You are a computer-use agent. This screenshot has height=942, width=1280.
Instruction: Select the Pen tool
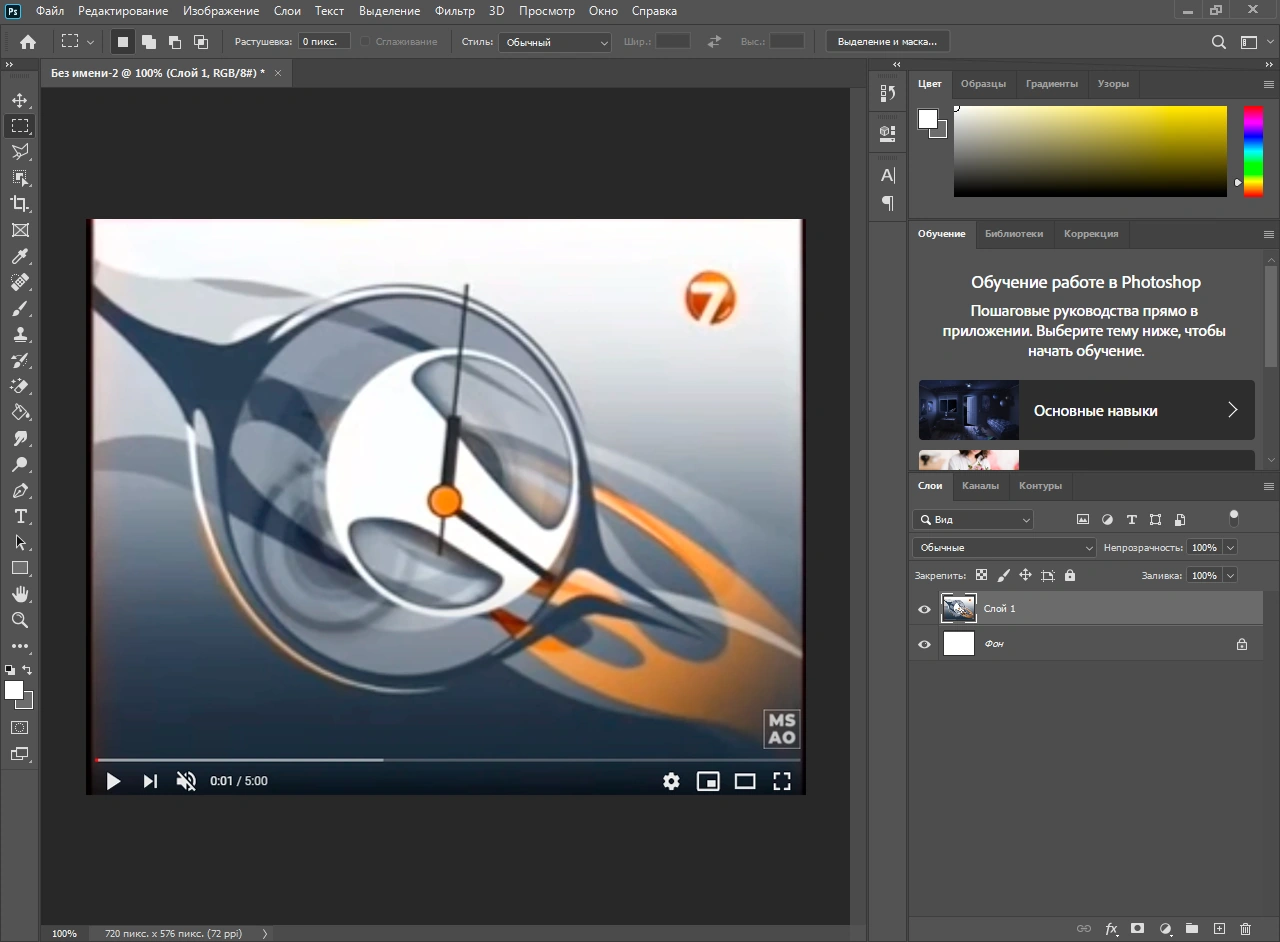click(20, 490)
